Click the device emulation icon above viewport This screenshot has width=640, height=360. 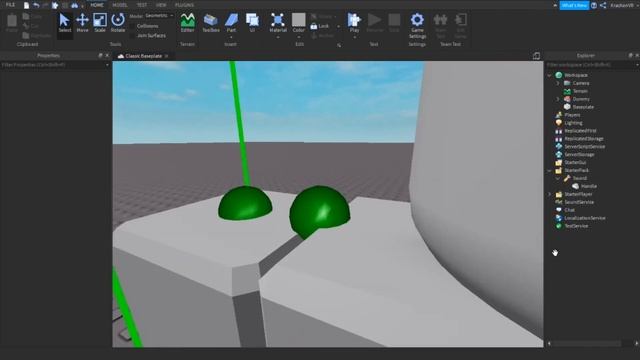point(536,56)
